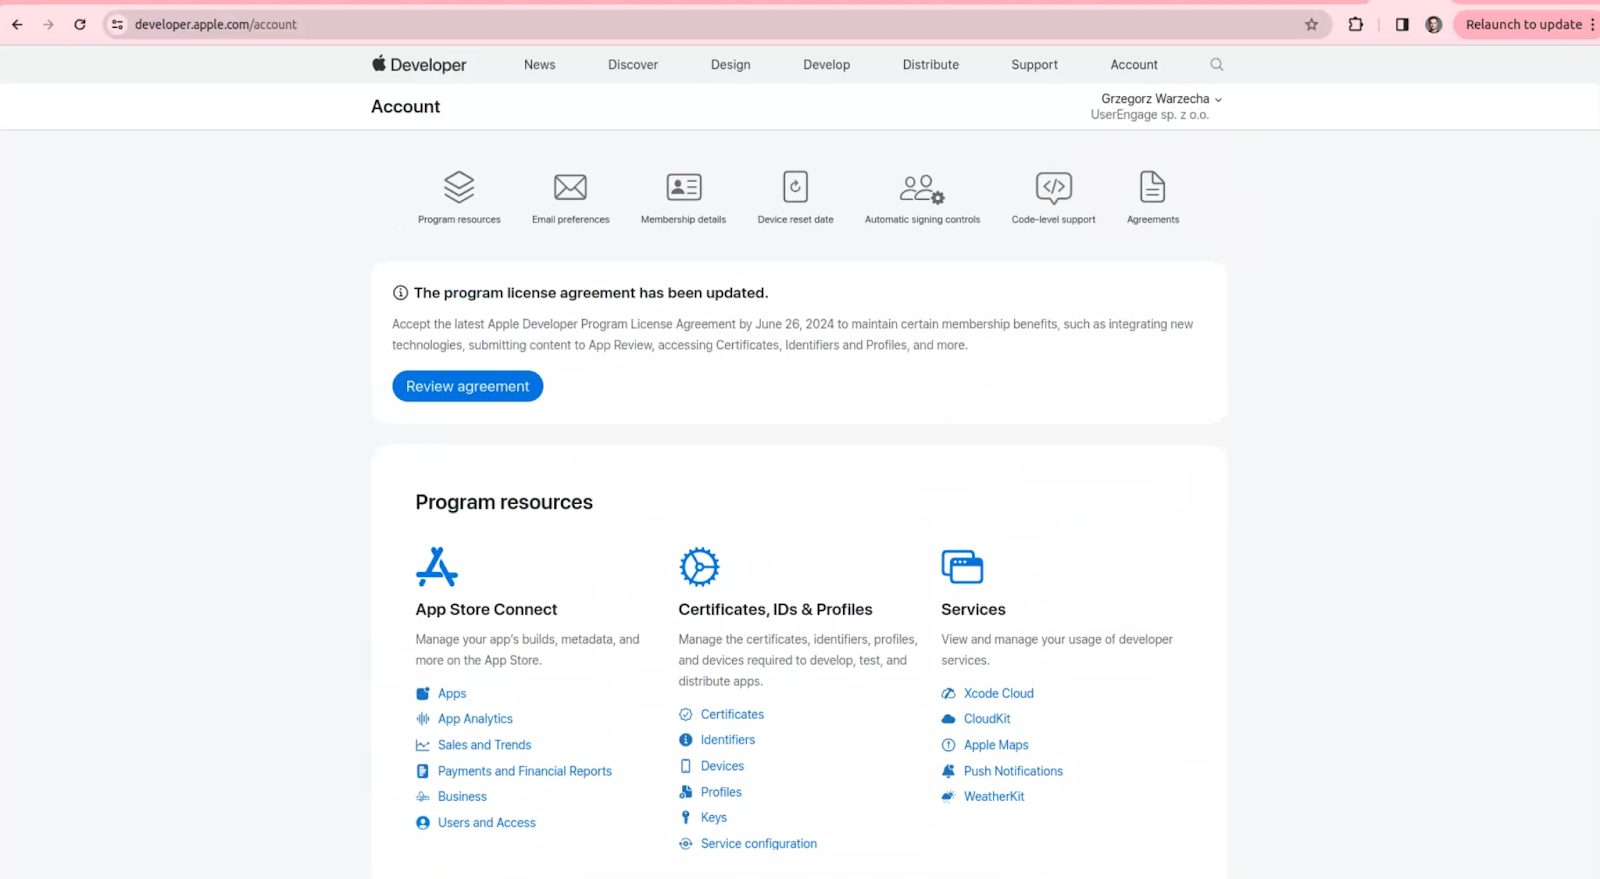Go forward with browser forward arrow
This screenshot has width=1600, height=879.
click(48, 24)
